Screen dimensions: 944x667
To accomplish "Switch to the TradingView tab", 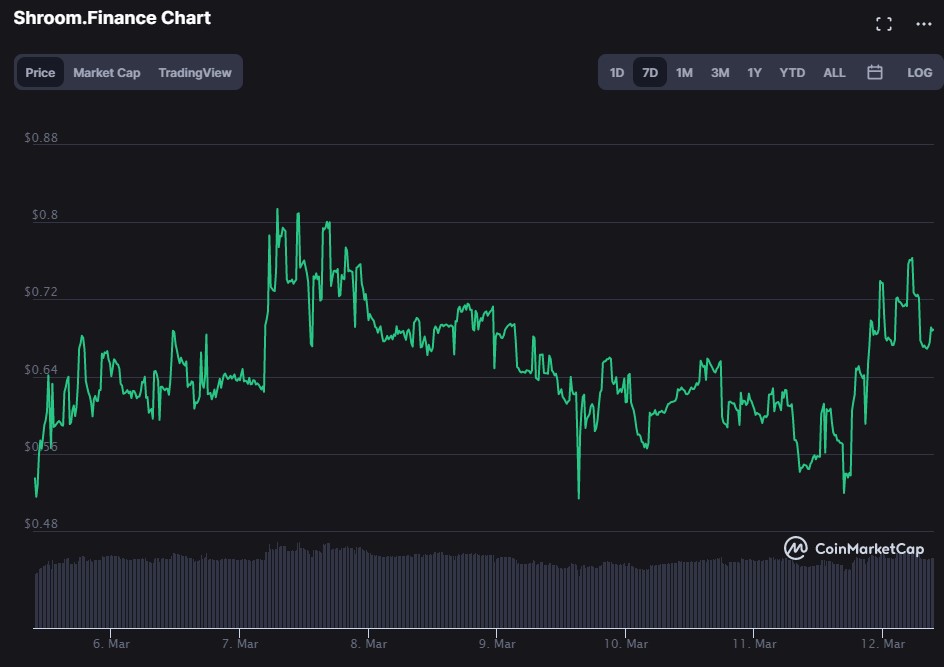I will click(194, 73).
